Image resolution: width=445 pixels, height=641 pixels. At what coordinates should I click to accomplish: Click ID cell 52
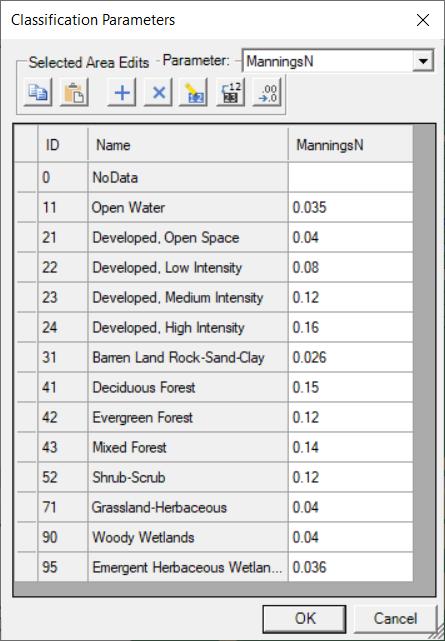tap(63, 477)
